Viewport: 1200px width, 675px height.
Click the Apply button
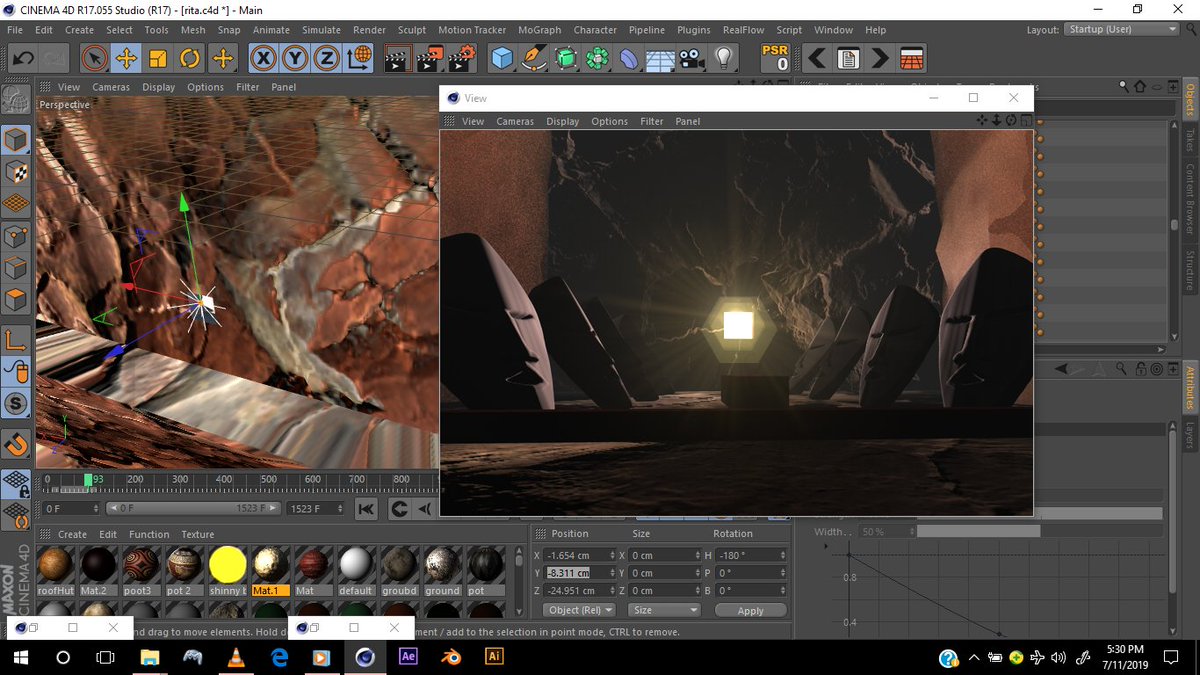click(x=750, y=610)
